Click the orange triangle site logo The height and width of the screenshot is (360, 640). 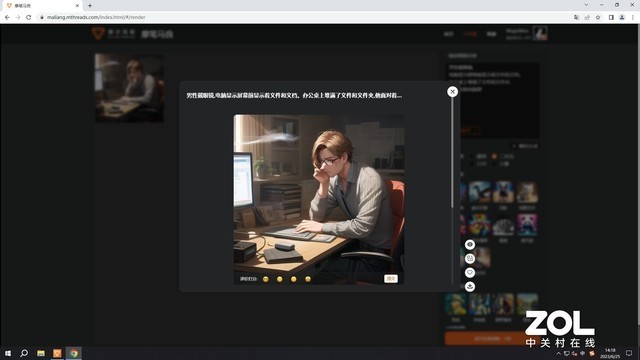(98, 33)
